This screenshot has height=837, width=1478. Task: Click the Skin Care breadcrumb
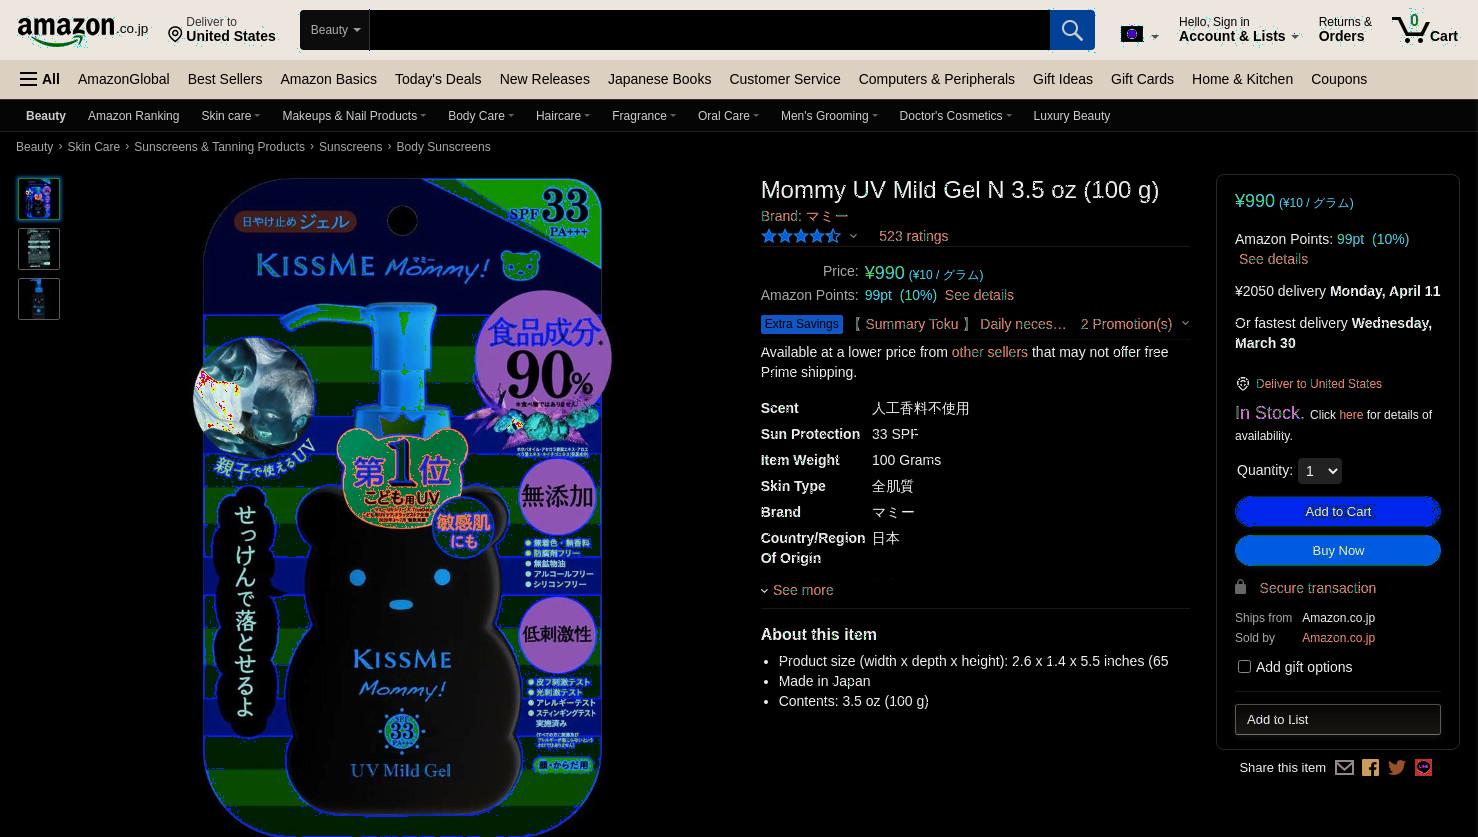pyautogui.click(x=93, y=147)
